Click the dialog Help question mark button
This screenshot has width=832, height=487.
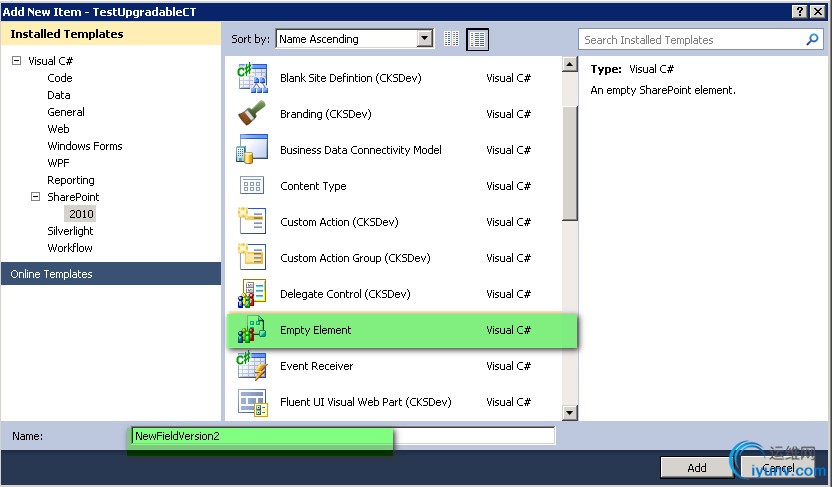coord(800,11)
